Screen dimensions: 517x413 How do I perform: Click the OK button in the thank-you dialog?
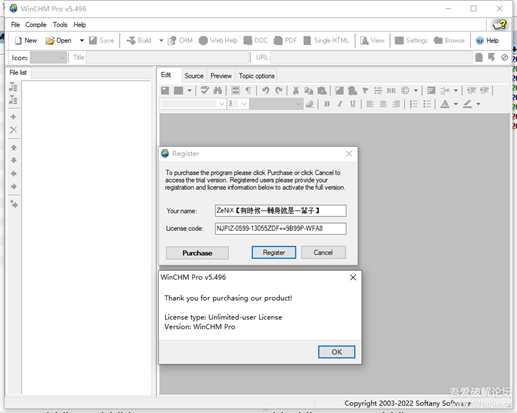(x=336, y=352)
